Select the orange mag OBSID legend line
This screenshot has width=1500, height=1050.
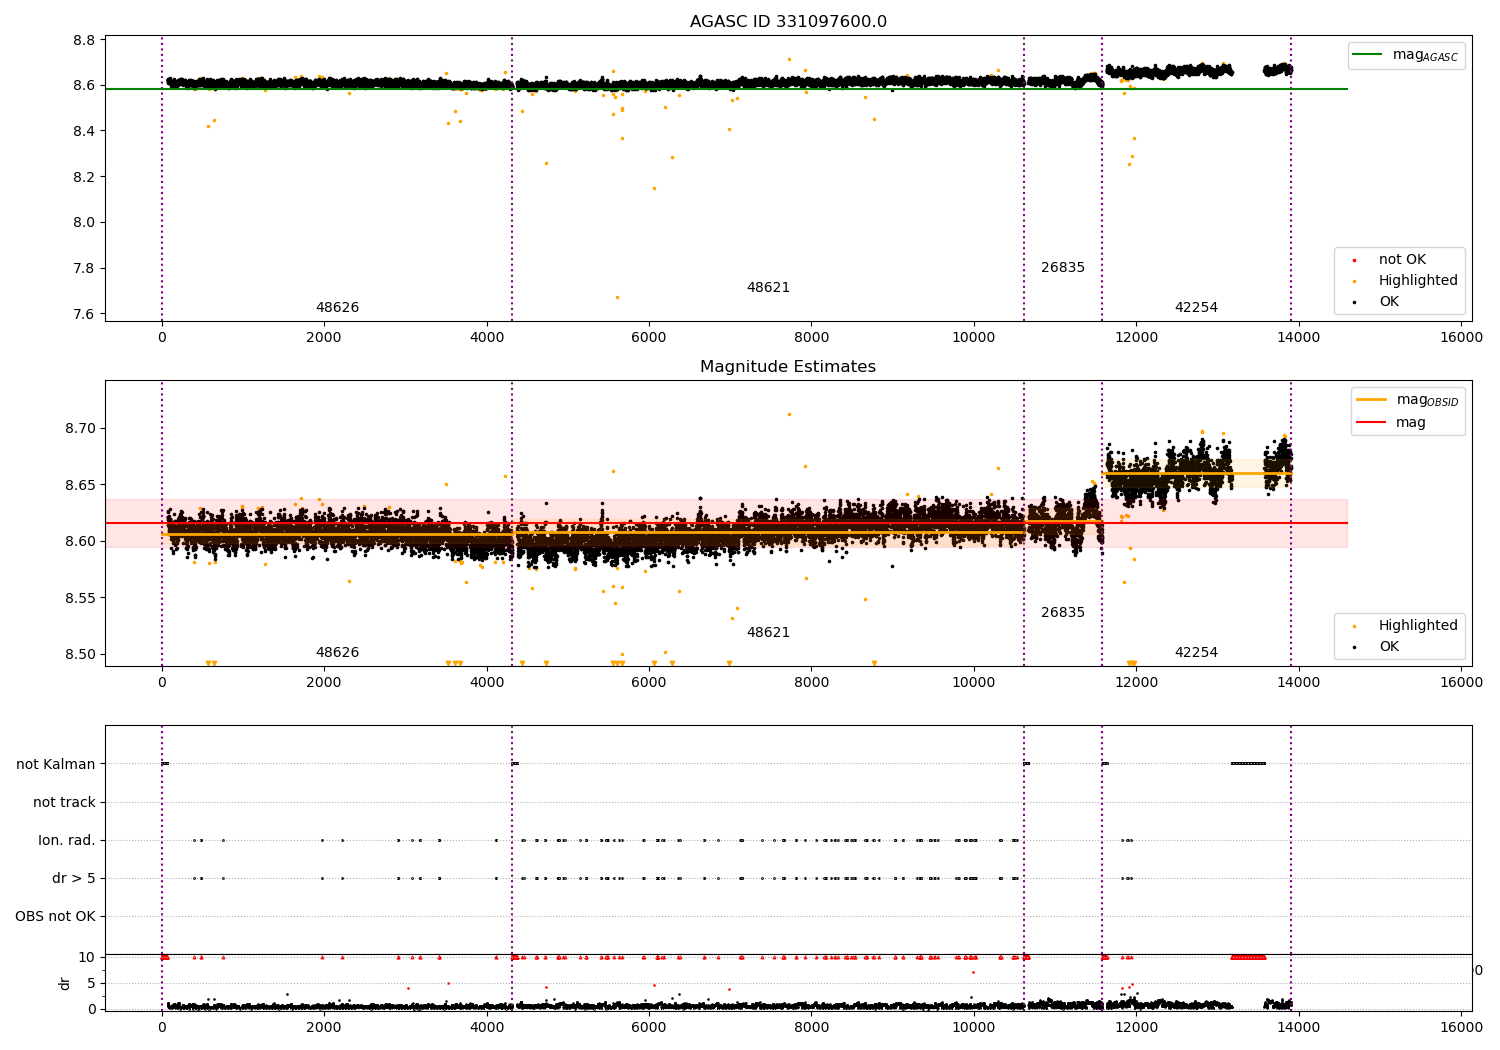pyautogui.click(x=1371, y=400)
